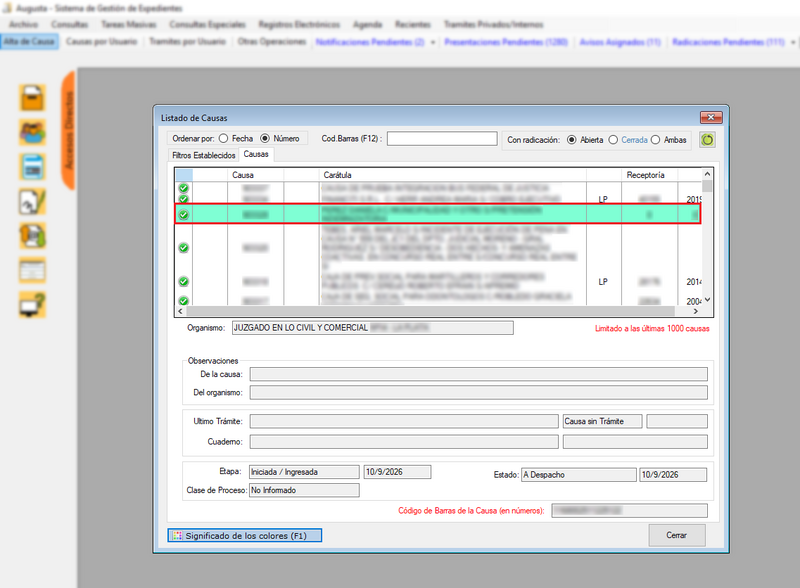Click the causes list scroll-down arrow

707,300
